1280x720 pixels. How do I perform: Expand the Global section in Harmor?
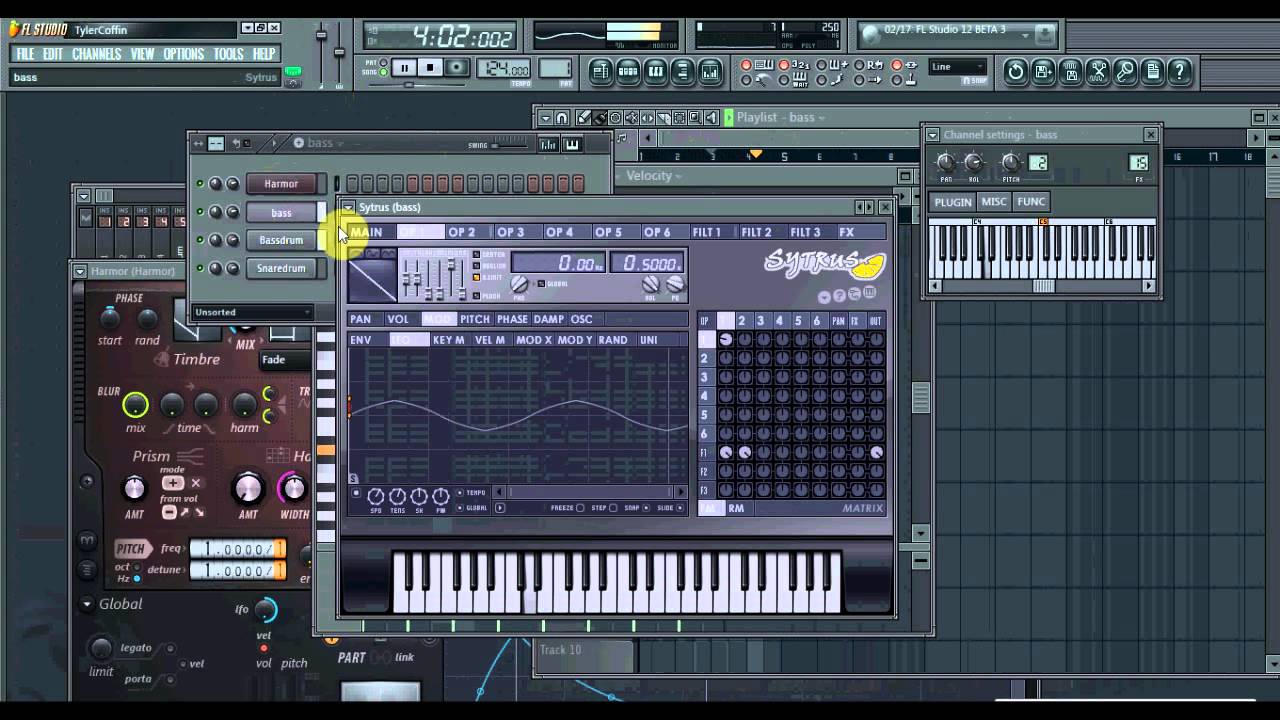coord(87,604)
